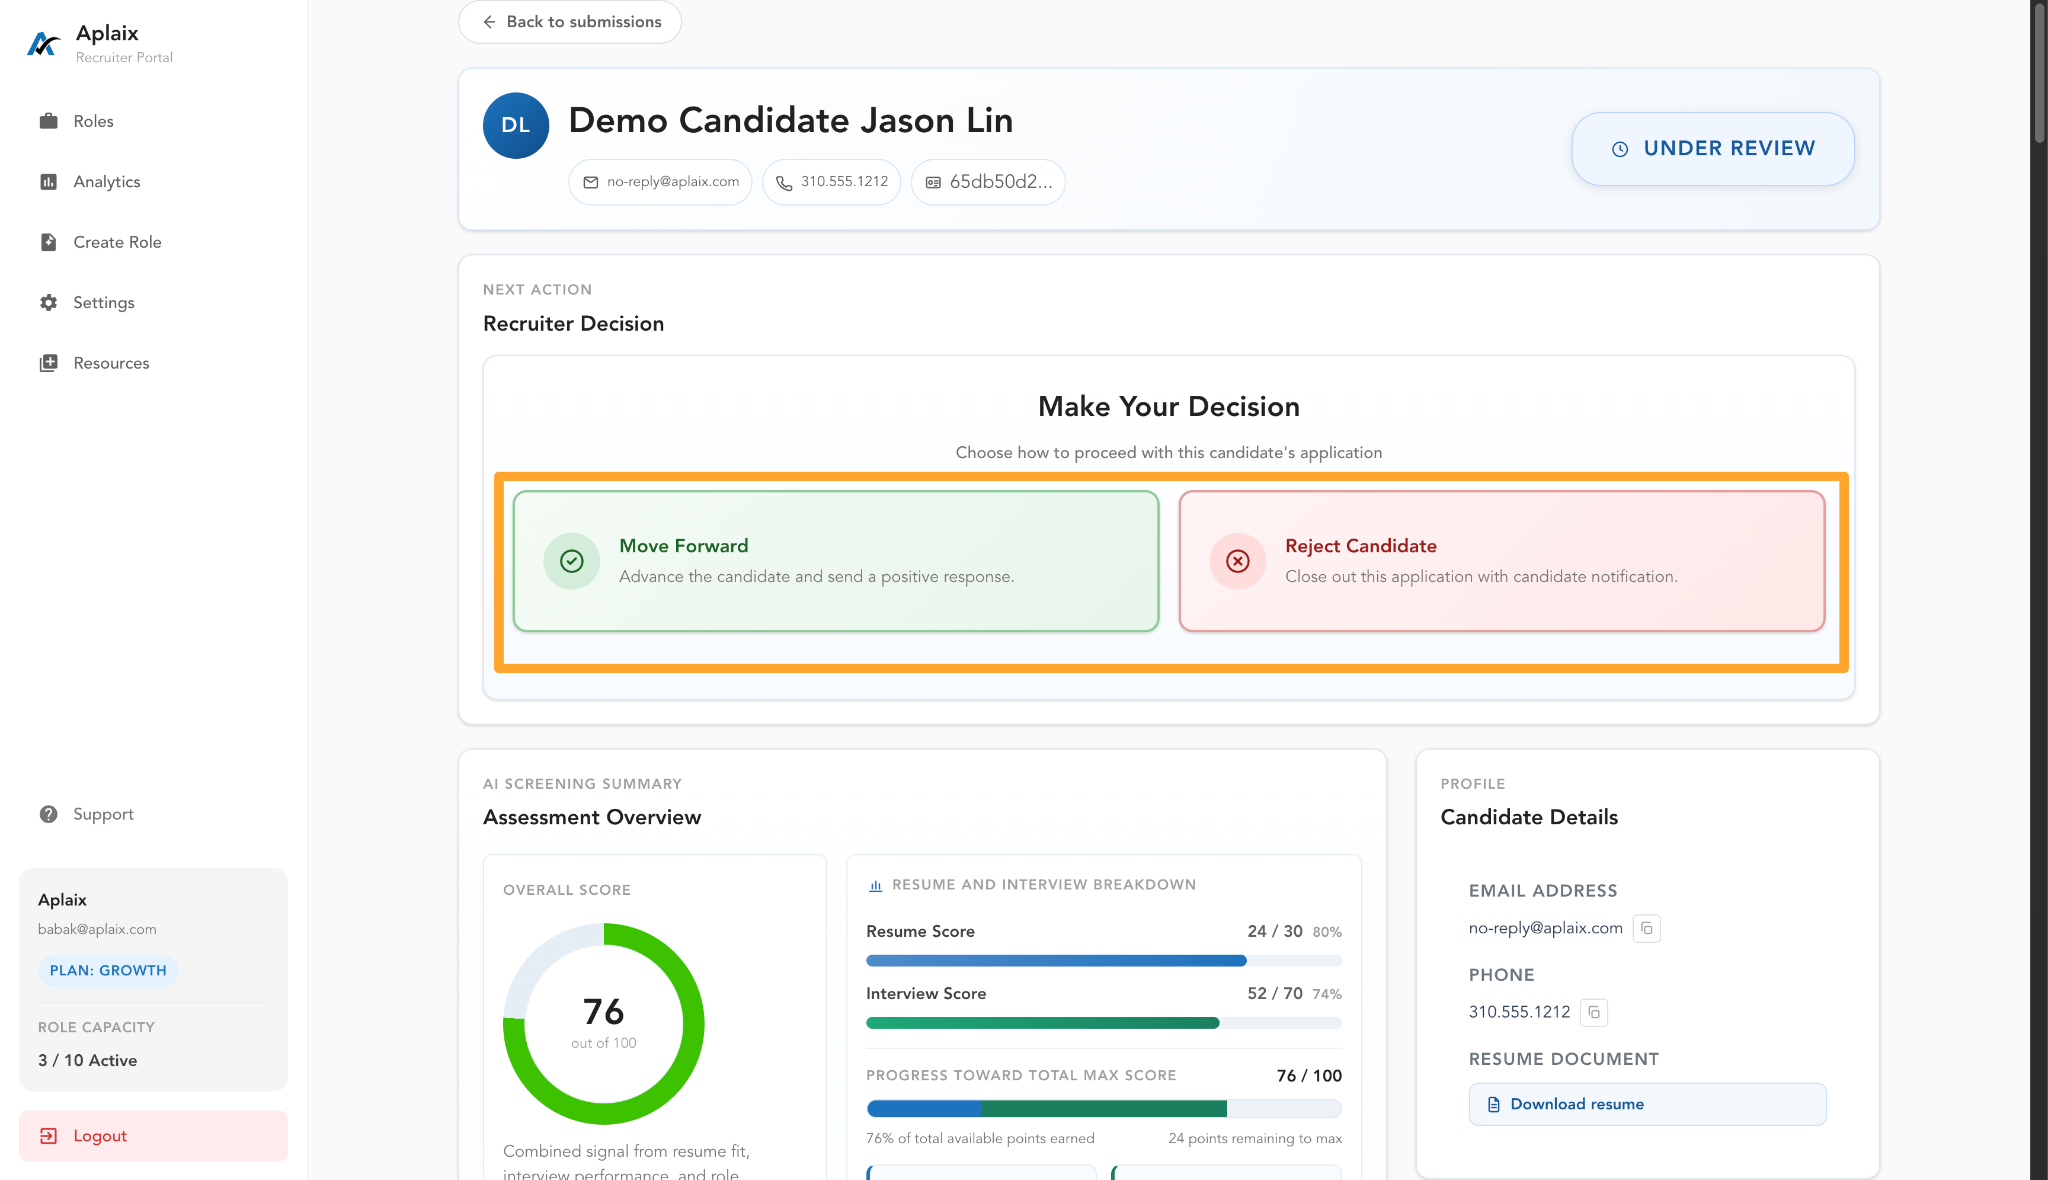Click the 65db50d2... ID chip
This screenshot has width=2048, height=1180.
point(988,182)
